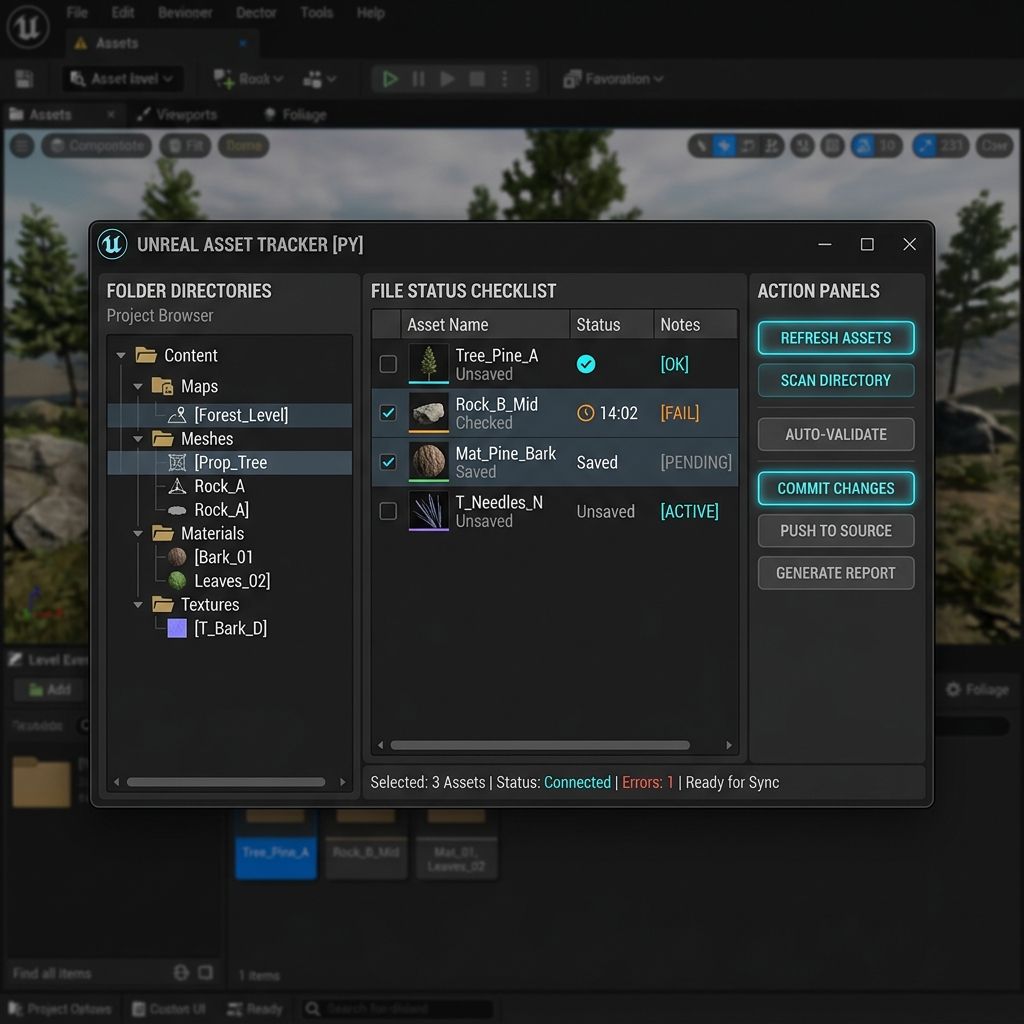The height and width of the screenshot is (1024, 1024).
Task: Select the Prop_Tree mesh icon
Action: point(177,462)
